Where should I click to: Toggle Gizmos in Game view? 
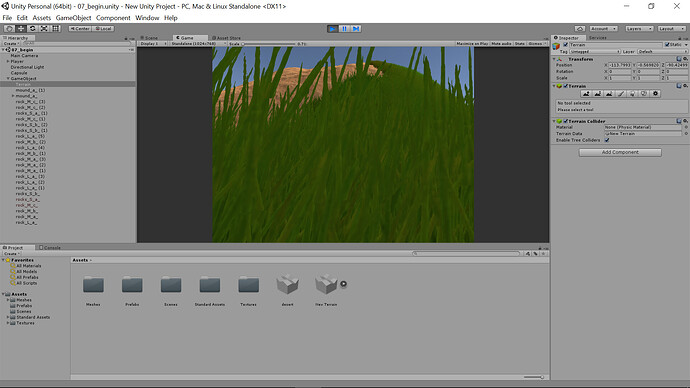(537, 44)
